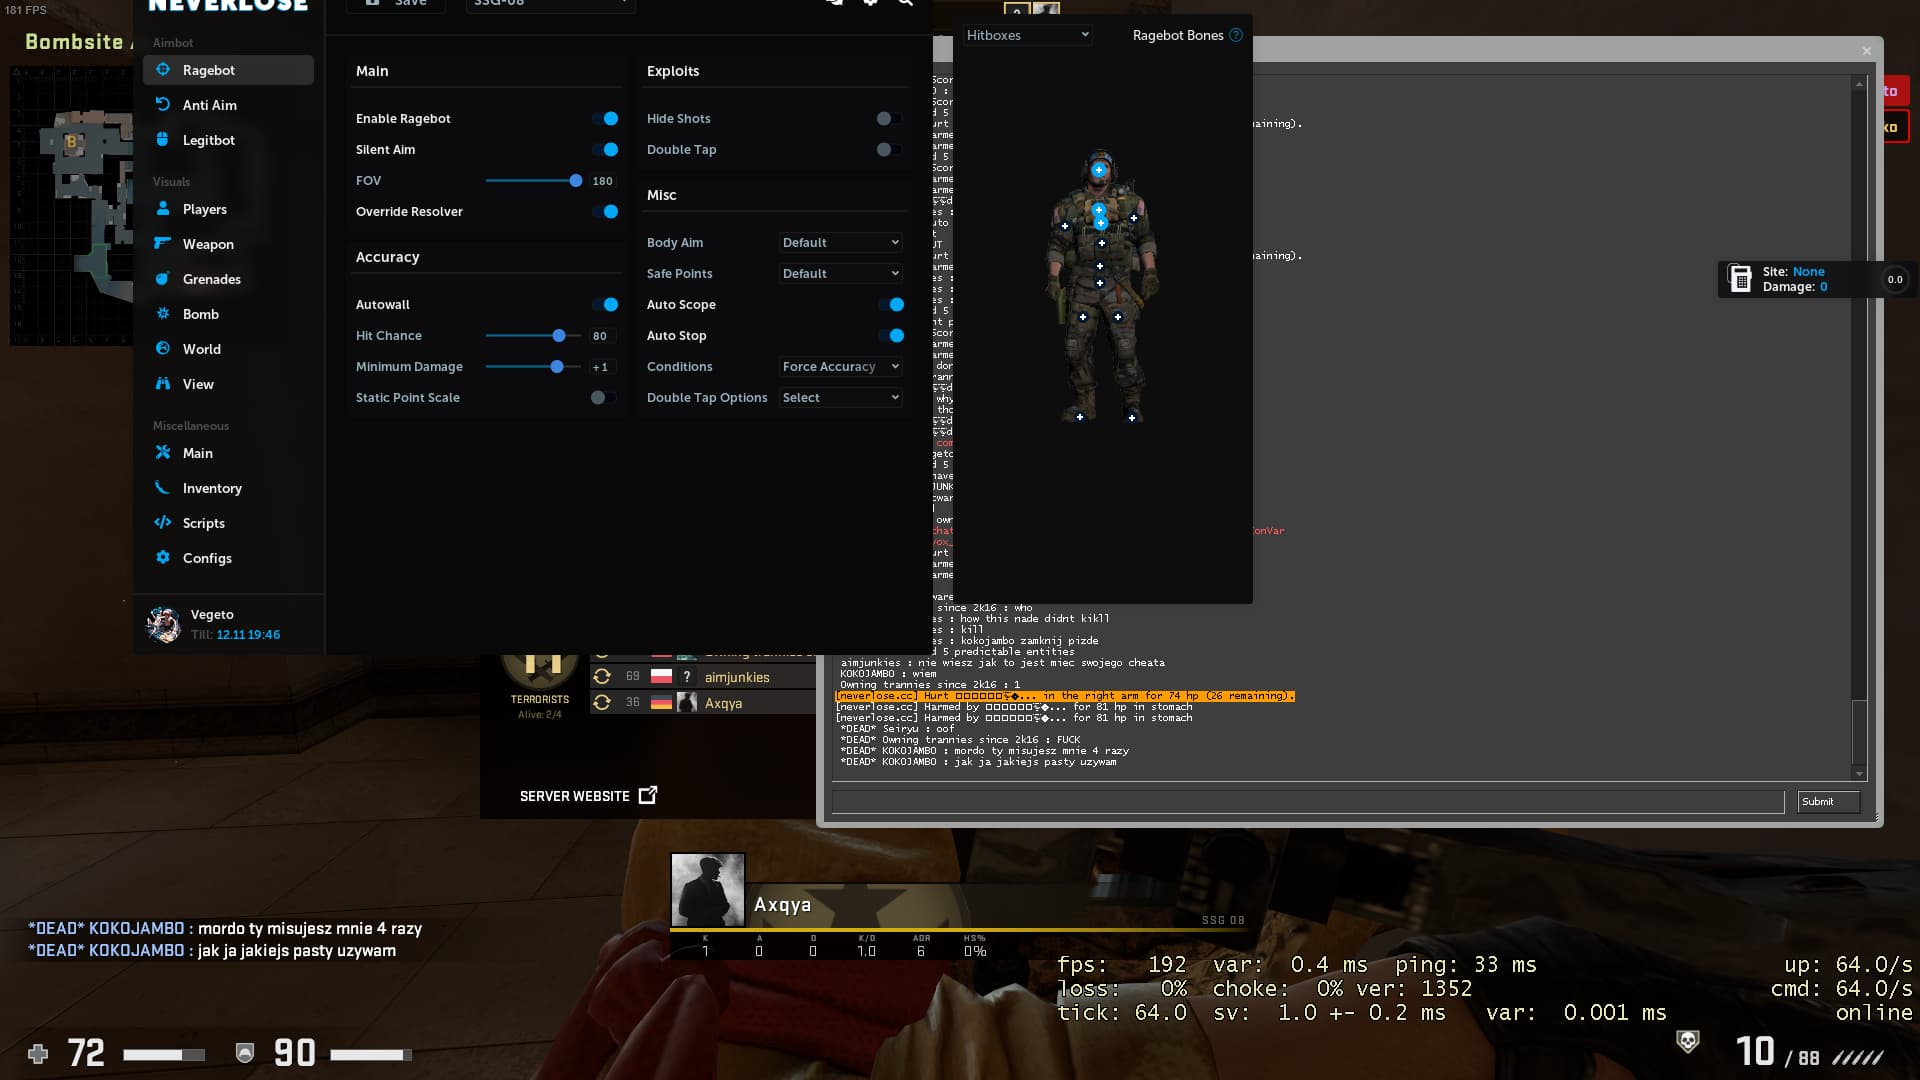Open the Body Aim dropdown

click(x=840, y=242)
